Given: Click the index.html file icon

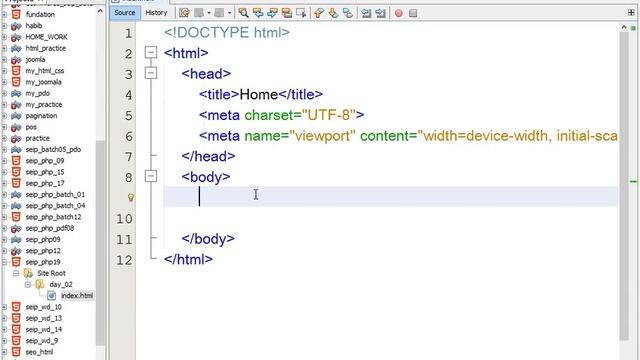Looking at the screenshot, I should click(51, 296).
